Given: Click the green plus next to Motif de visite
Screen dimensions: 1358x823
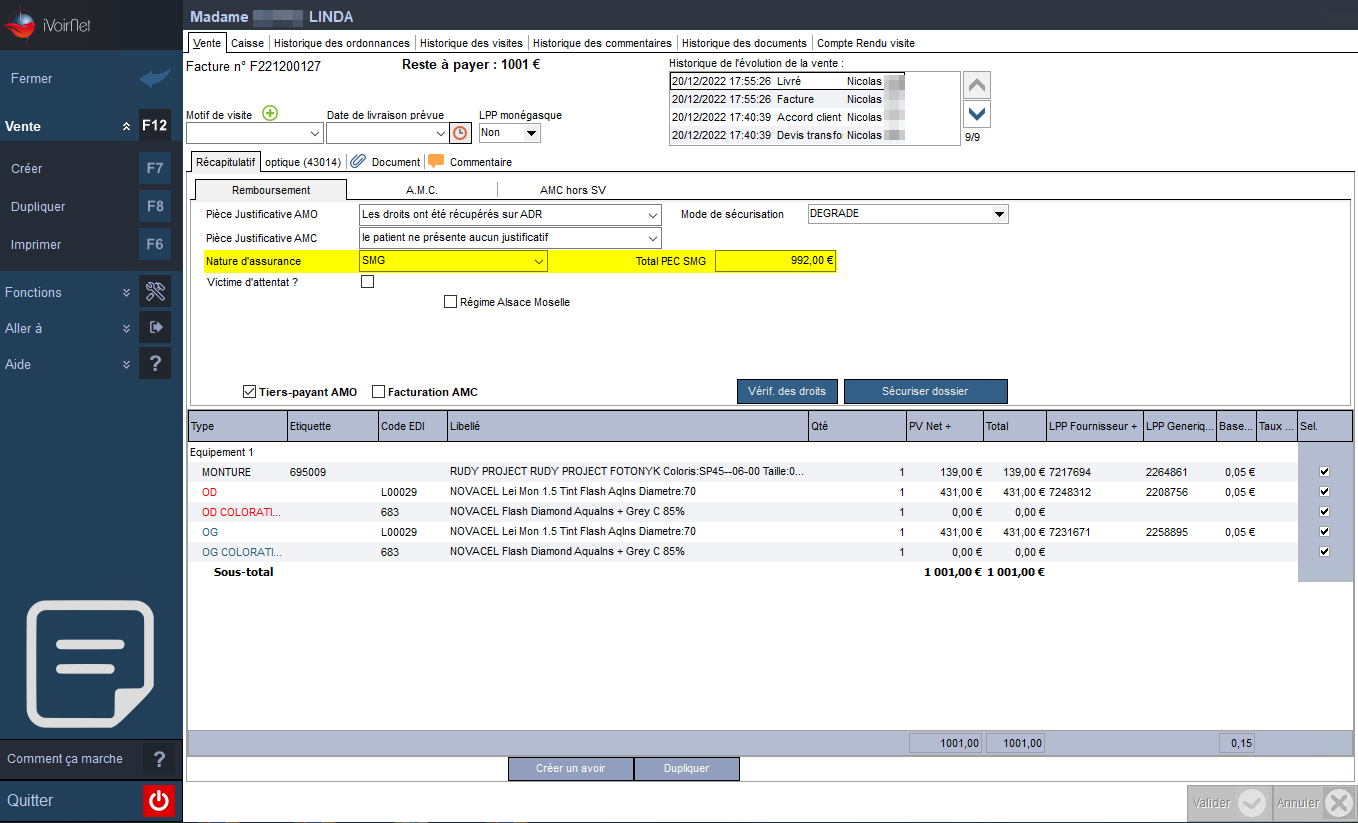Looking at the screenshot, I should 270,114.
